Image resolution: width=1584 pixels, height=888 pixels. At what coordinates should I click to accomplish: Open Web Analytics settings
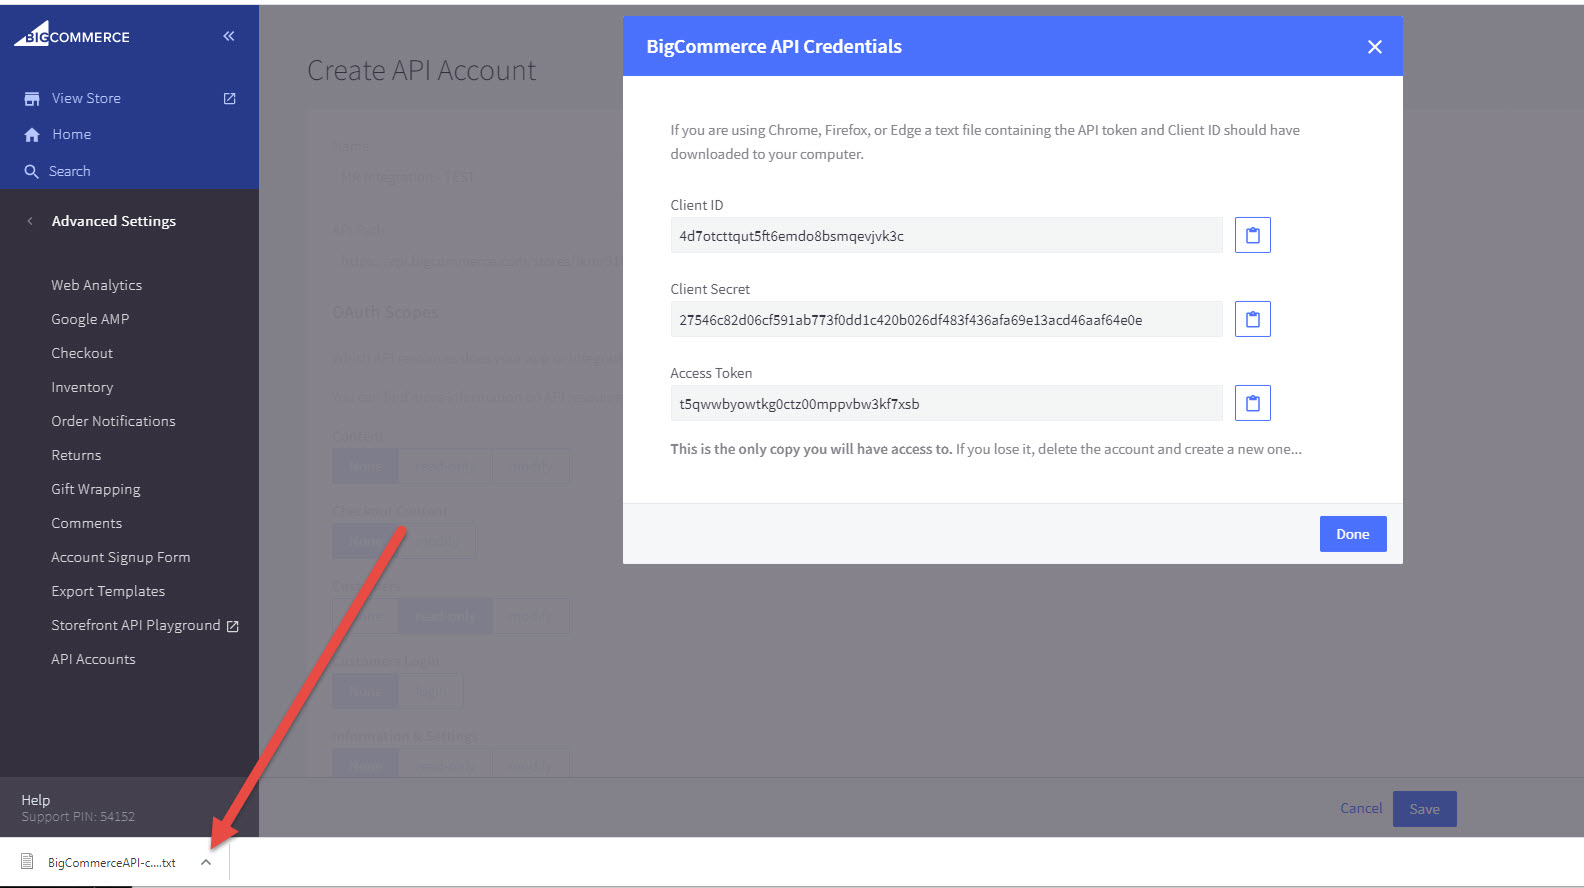[x=97, y=285]
